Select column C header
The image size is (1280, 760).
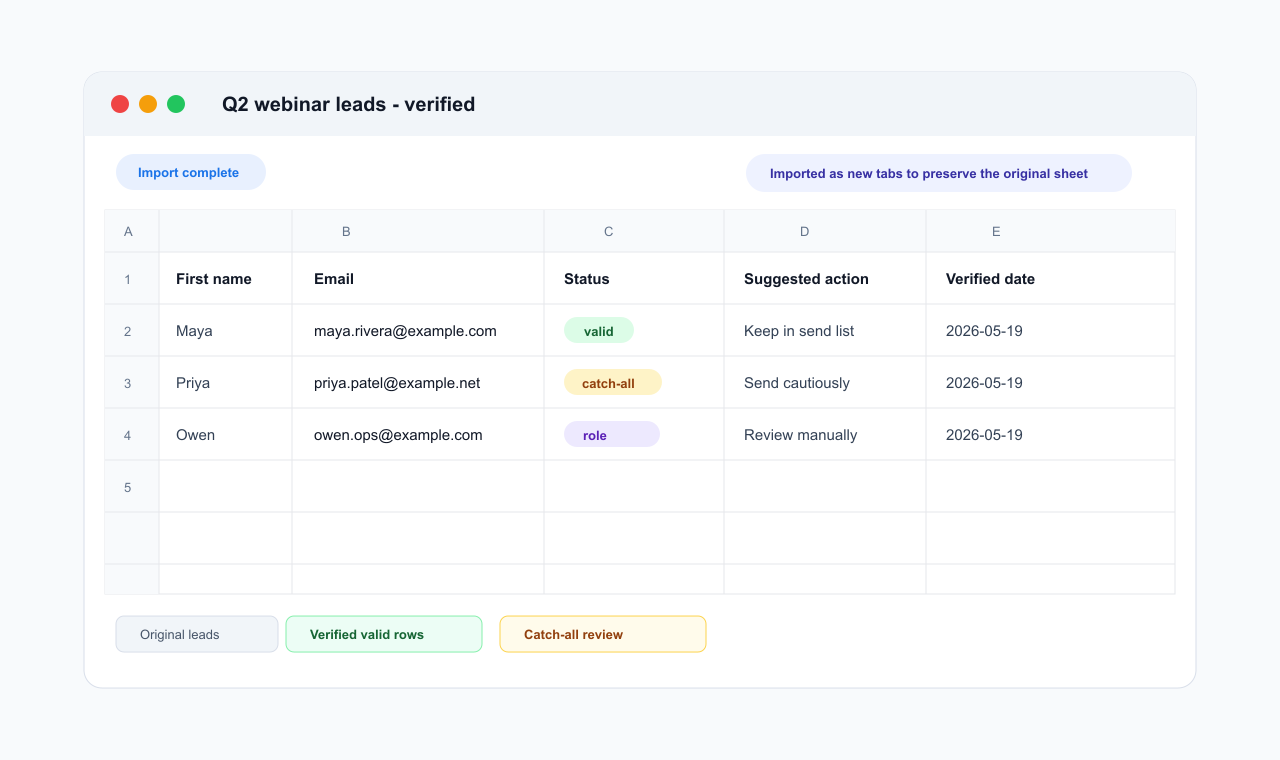tap(634, 231)
